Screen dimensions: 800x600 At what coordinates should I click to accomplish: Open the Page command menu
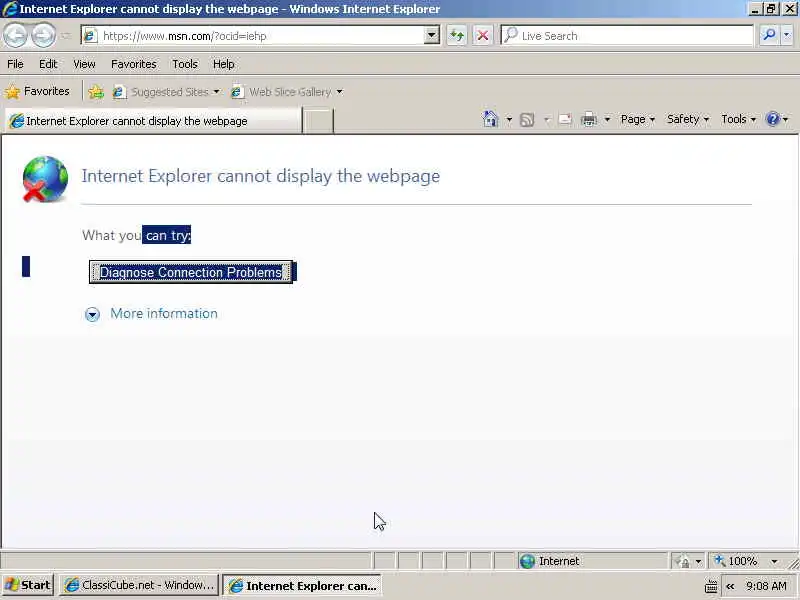coord(637,119)
